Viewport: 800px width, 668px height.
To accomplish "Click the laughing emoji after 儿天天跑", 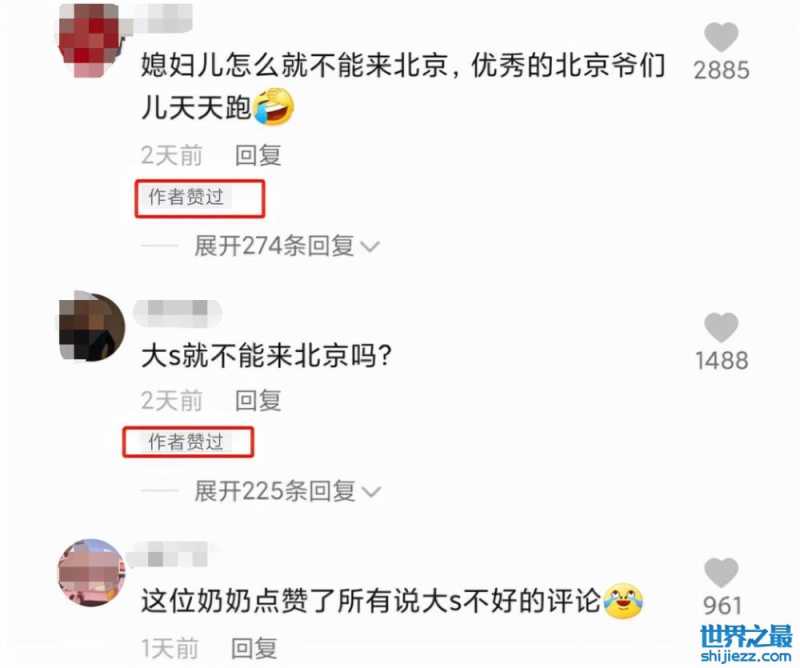I will pyautogui.click(x=274, y=107).
